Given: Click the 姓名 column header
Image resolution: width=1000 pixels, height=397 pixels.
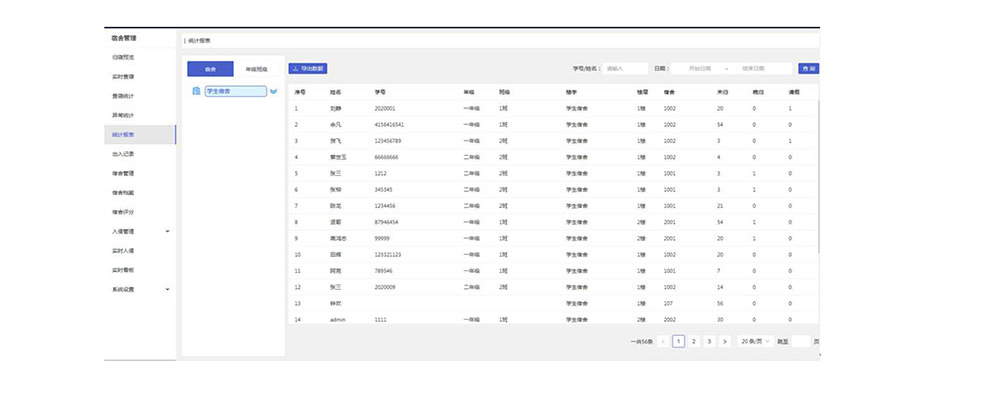Looking at the screenshot, I should (336, 93).
